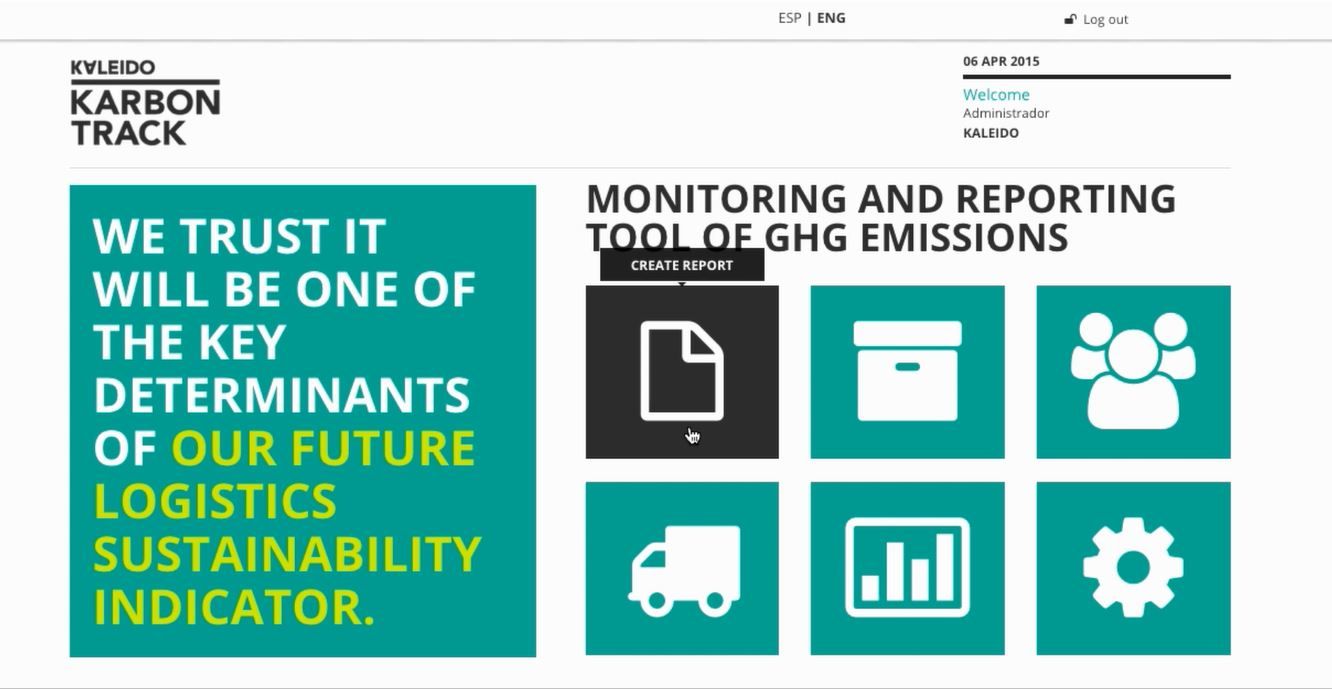The height and width of the screenshot is (689, 1332).
Task: Click the CREATE REPORT tooltip label
Action: [682, 265]
